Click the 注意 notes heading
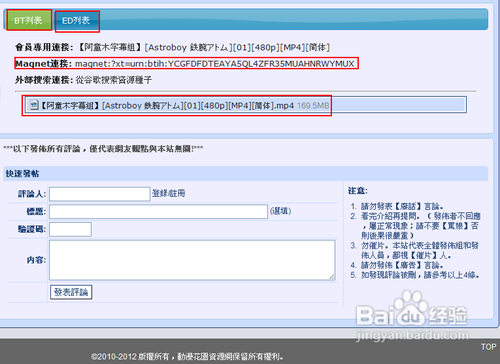 click(358, 191)
